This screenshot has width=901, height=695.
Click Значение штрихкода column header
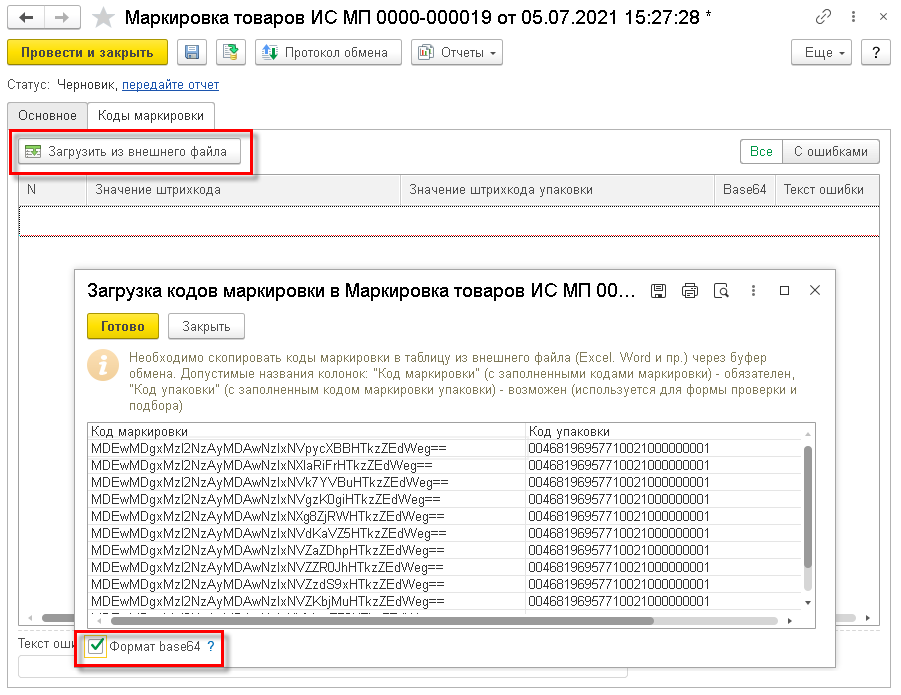coord(243,190)
